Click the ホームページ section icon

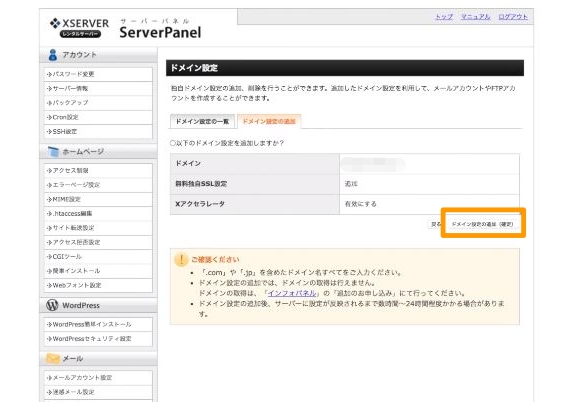[53, 151]
